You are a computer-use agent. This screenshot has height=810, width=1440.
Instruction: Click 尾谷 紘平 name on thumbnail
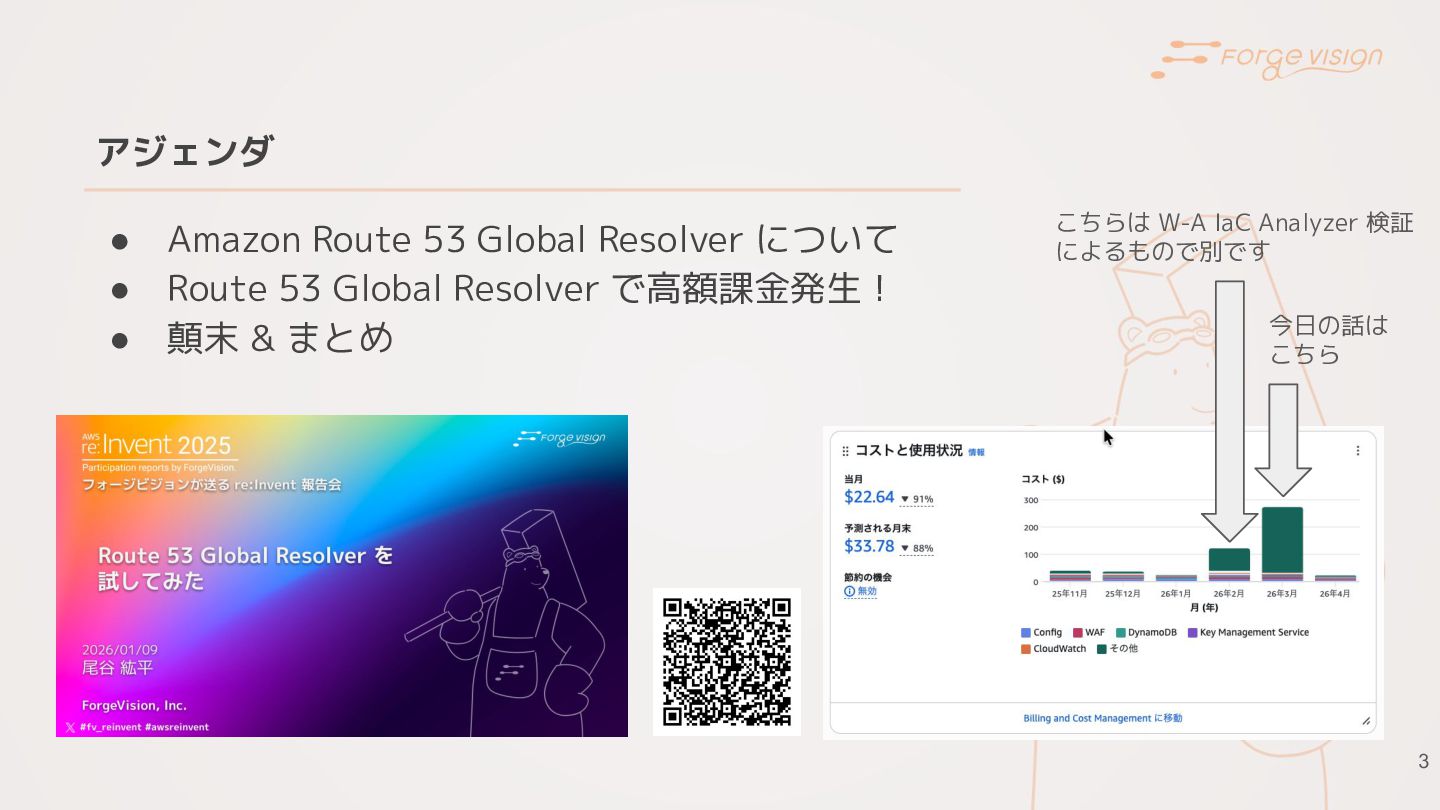click(117, 668)
